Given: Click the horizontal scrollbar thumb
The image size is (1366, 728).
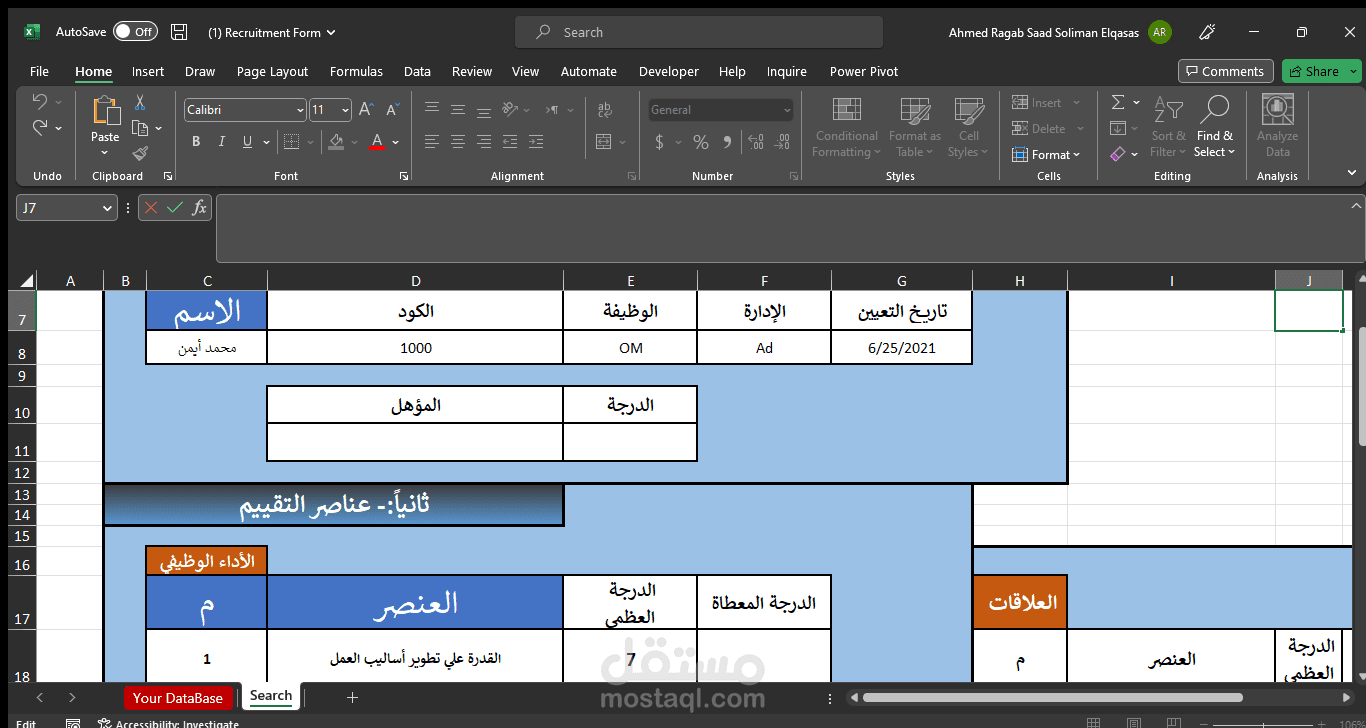Looking at the screenshot, I should (x=1052, y=697).
